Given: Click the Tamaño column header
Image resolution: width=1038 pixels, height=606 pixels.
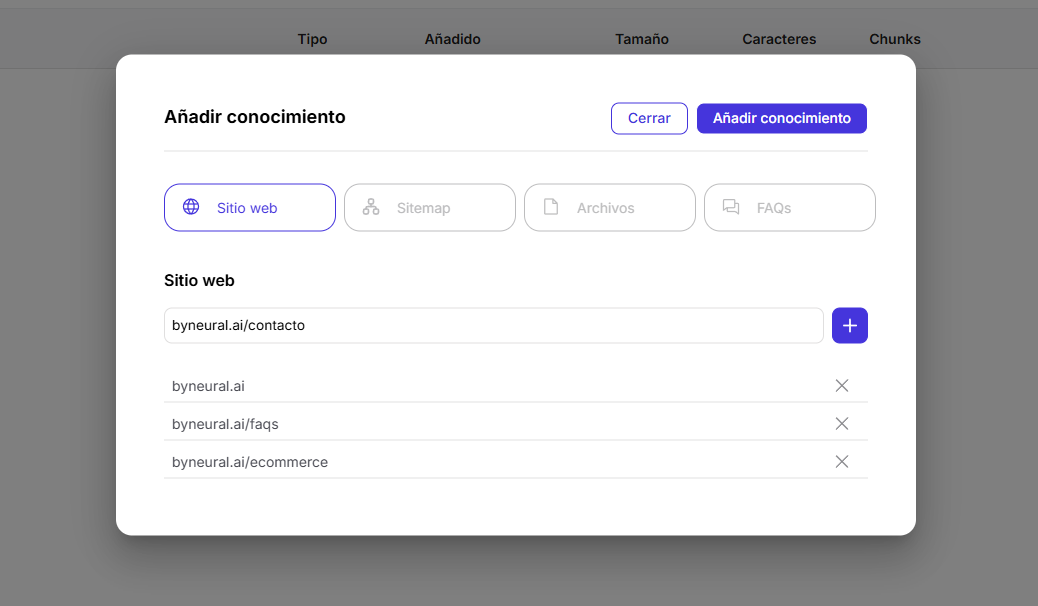Looking at the screenshot, I should coord(641,39).
